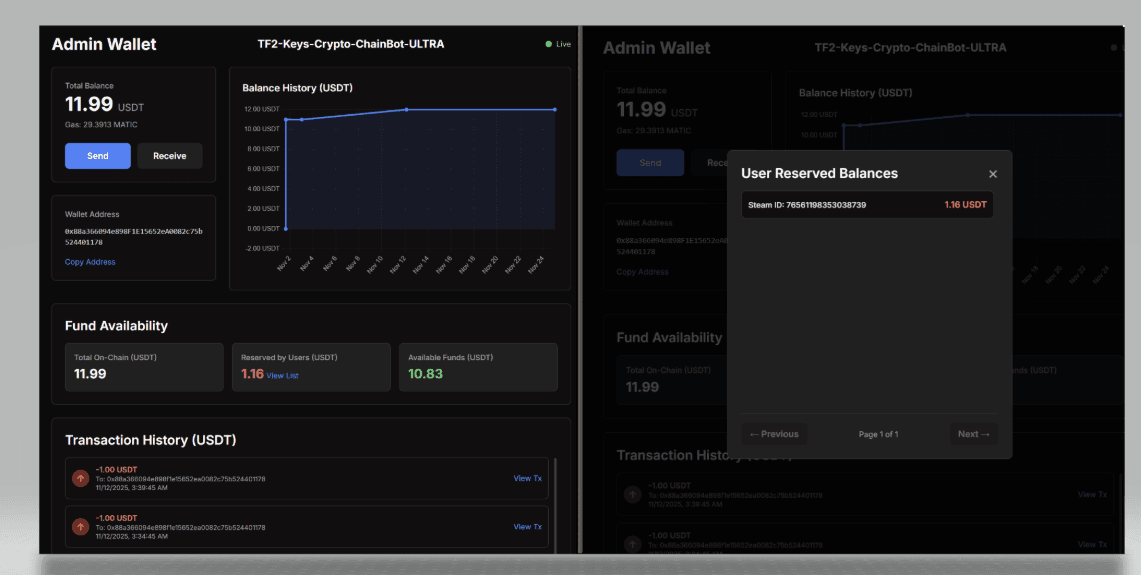Image resolution: width=1141 pixels, height=575 pixels.
Task: Go to Next page in reserved balances modal
Action: (x=974, y=434)
